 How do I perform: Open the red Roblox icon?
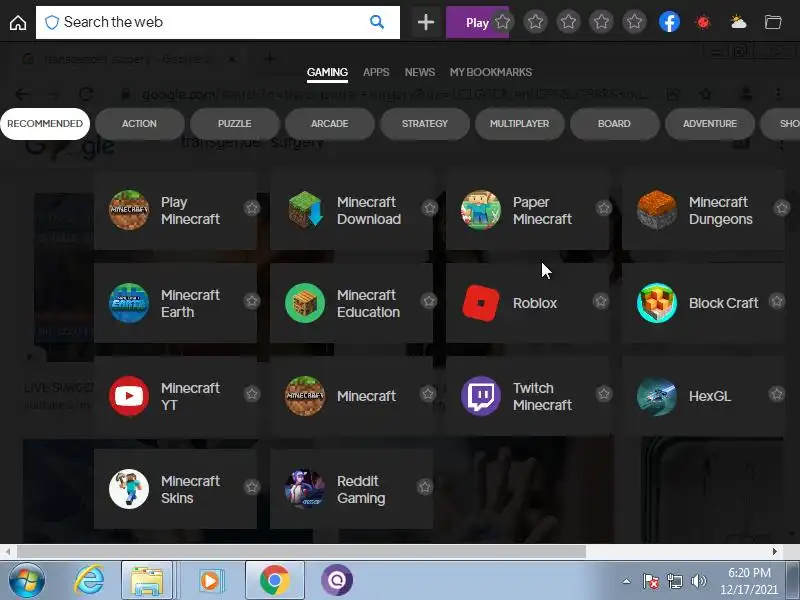click(481, 303)
